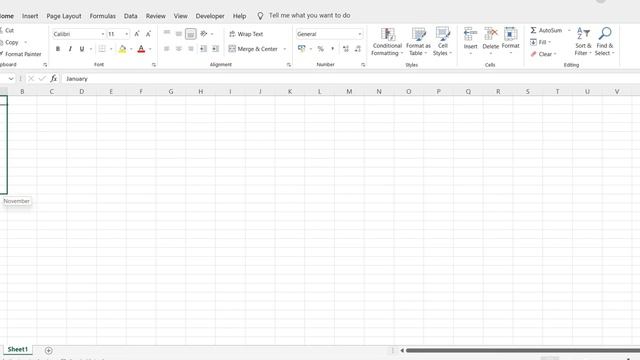This screenshot has width=640, height=360.
Task: Apply borders to cell
Action: pyautogui.click(x=102, y=49)
